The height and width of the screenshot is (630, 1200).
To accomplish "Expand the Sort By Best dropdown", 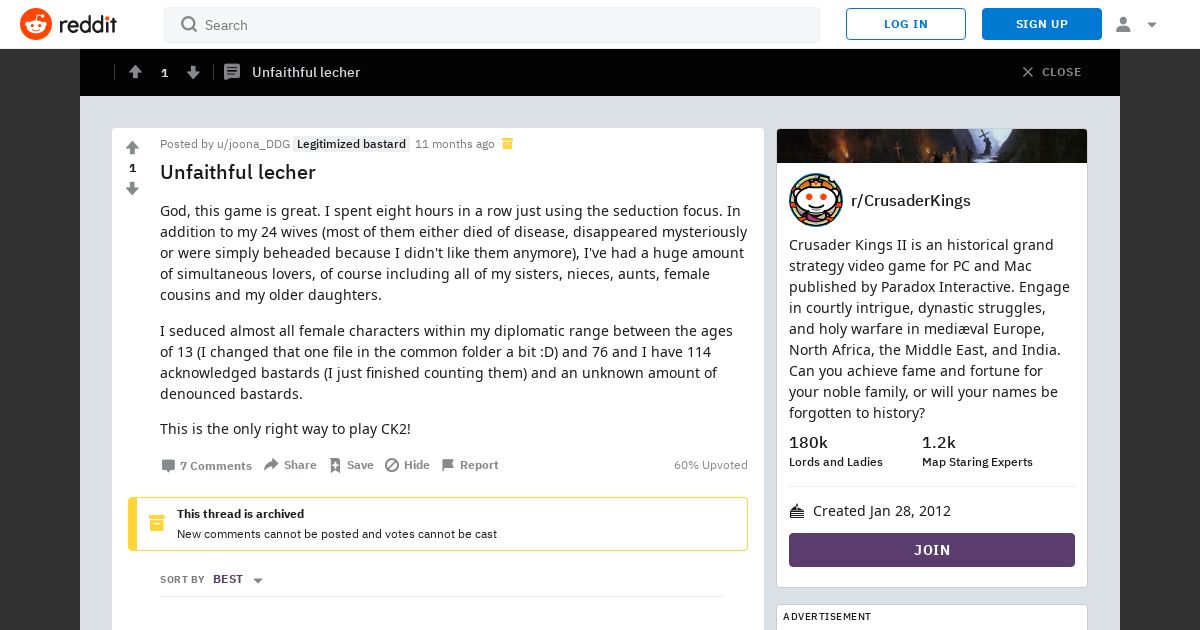I will [x=238, y=579].
